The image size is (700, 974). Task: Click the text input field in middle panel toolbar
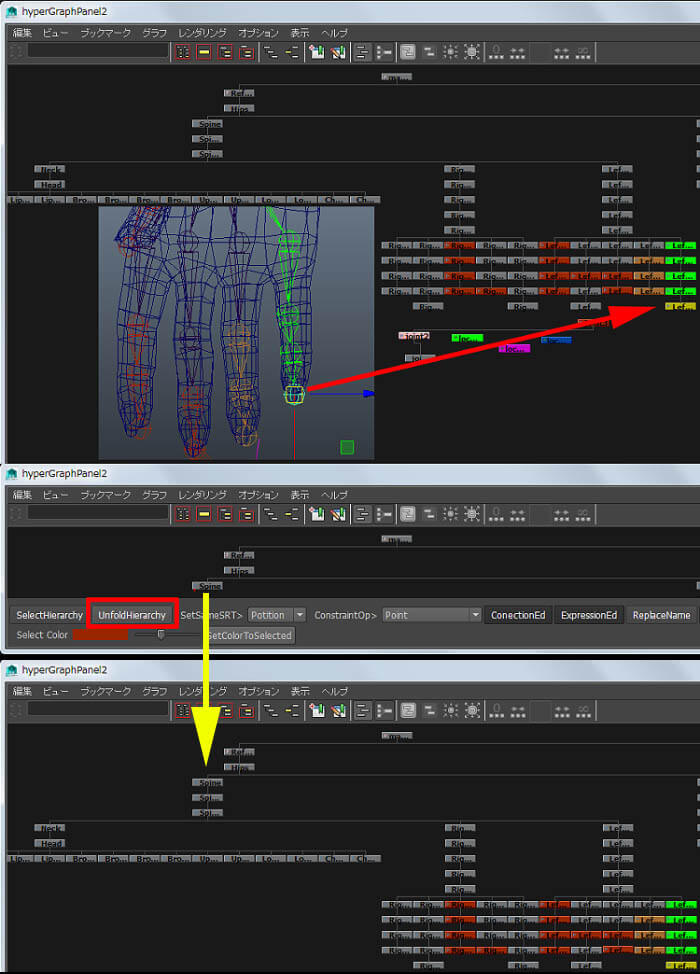click(x=98, y=513)
